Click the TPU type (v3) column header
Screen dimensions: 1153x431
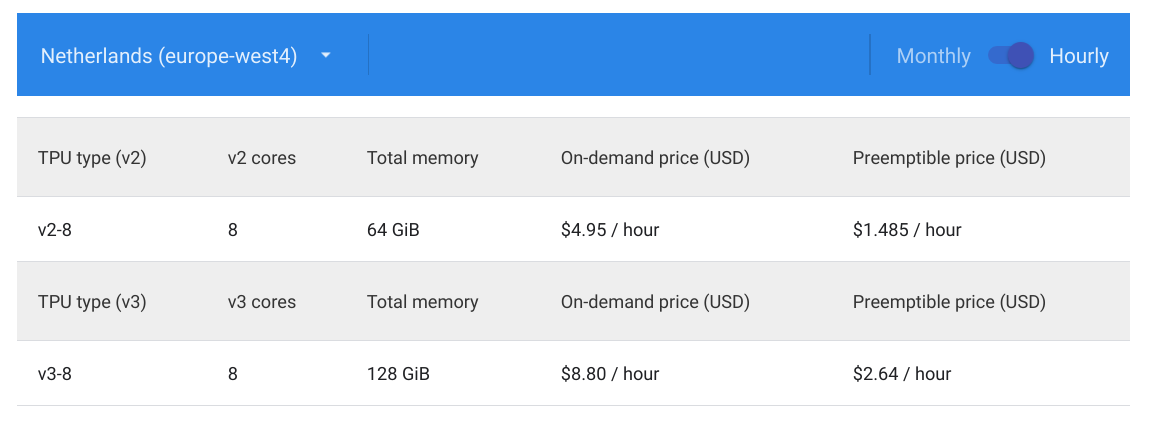pyautogui.click(x=92, y=302)
